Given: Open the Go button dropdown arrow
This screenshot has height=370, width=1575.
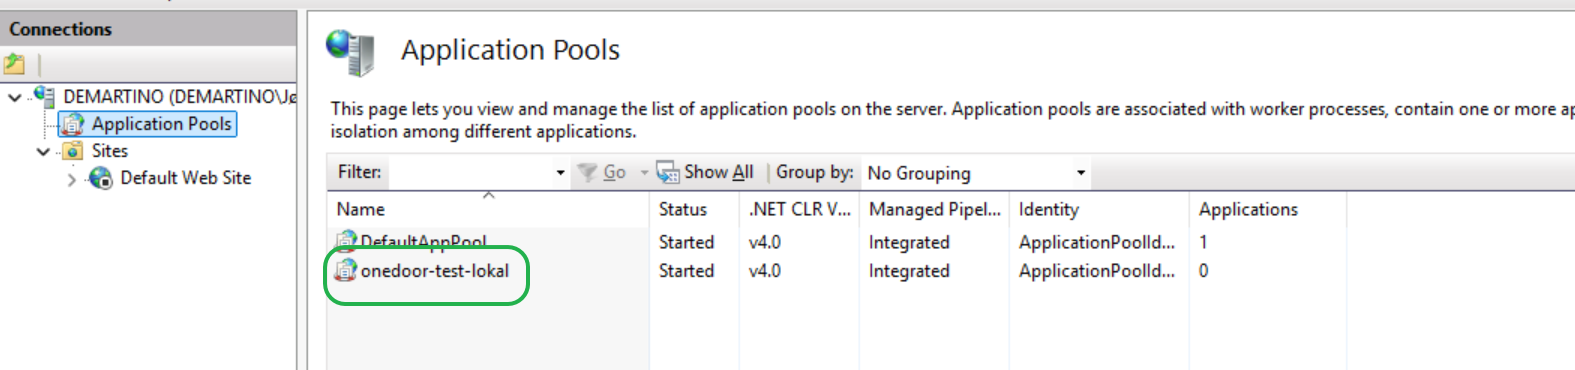Looking at the screenshot, I should pos(644,173).
